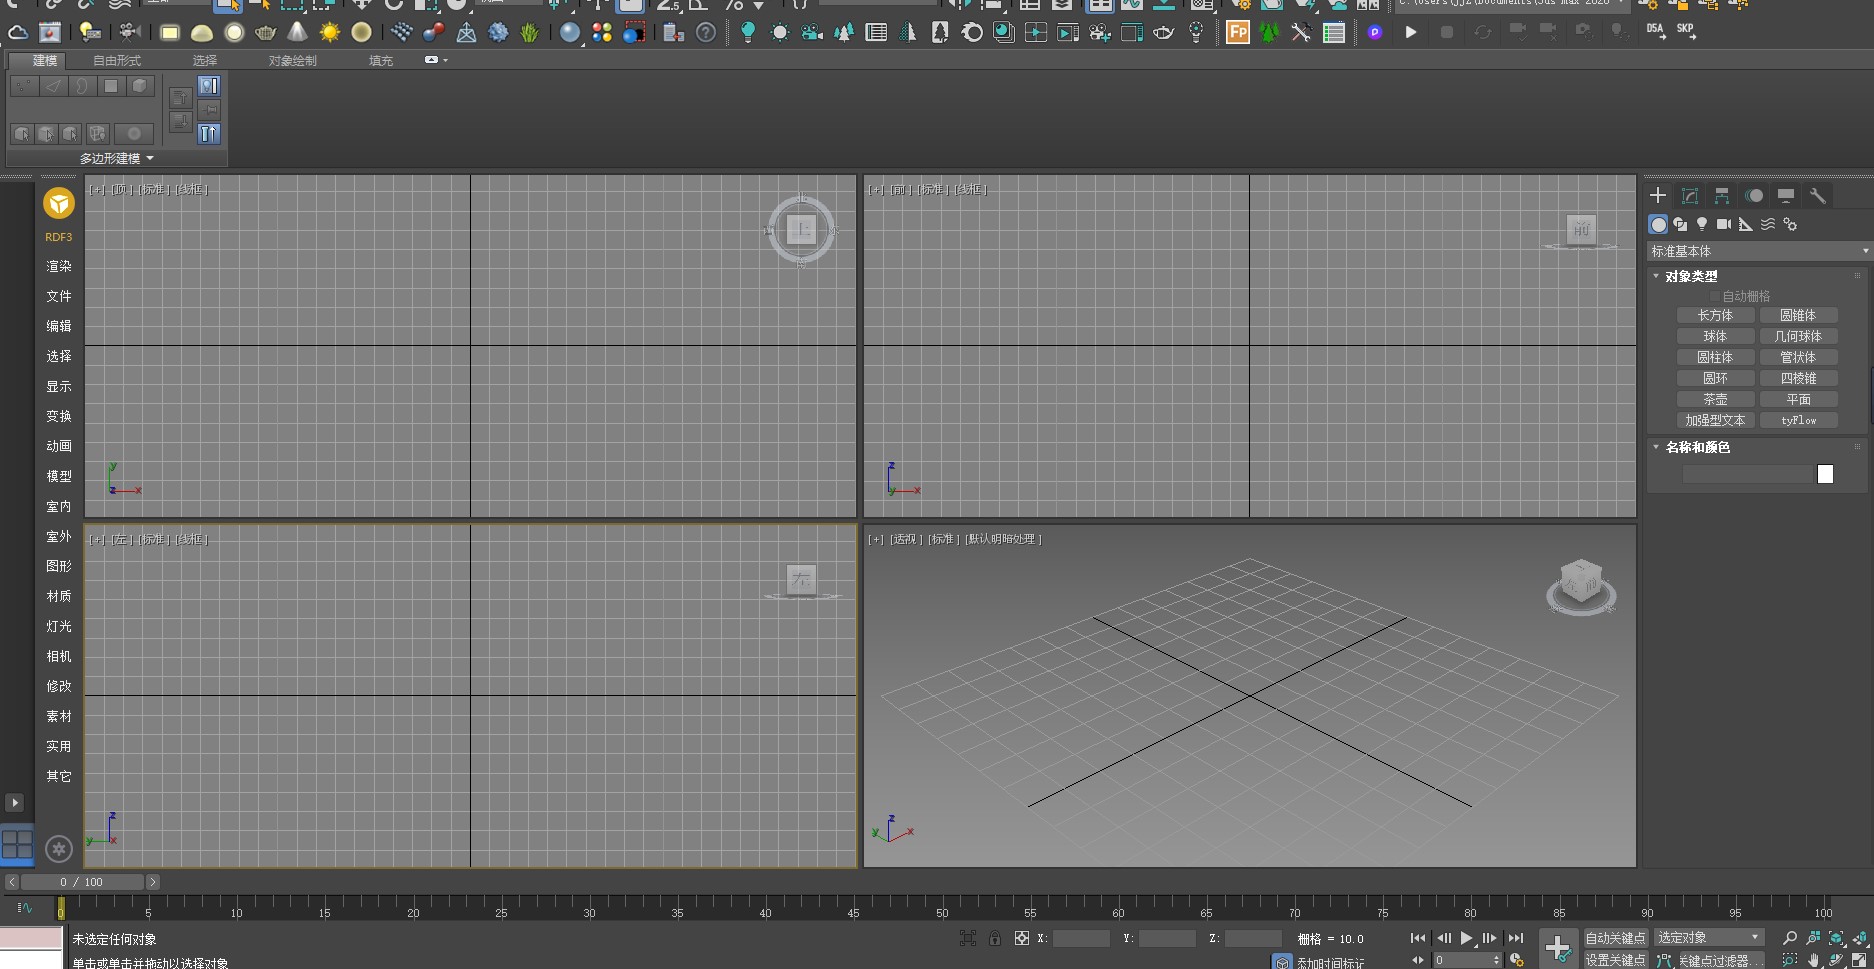Expand the sidebar with the arrow button
This screenshot has width=1874, height=969.
click(x=14, y=803)
